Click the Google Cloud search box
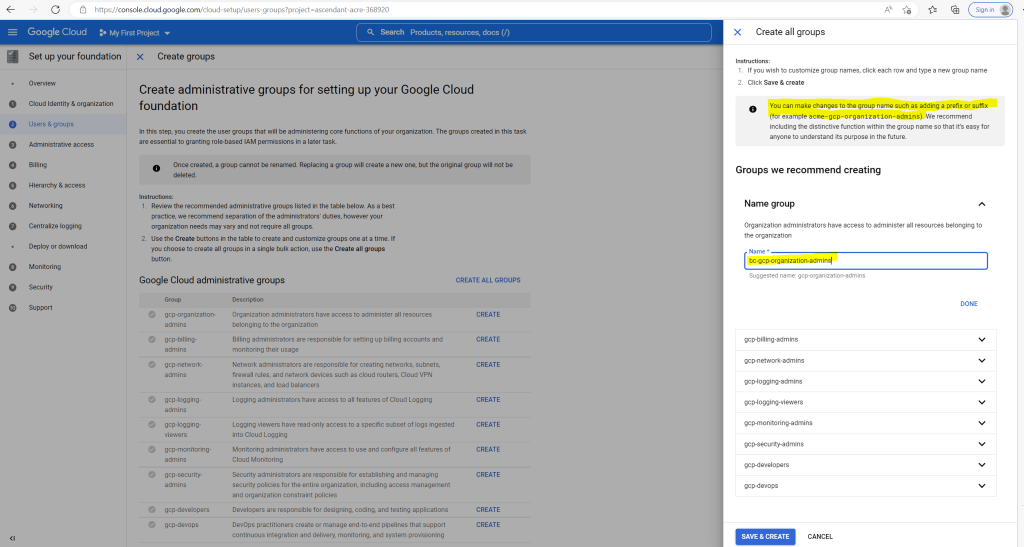The image size is (1024, 547). tap(534, 32)
